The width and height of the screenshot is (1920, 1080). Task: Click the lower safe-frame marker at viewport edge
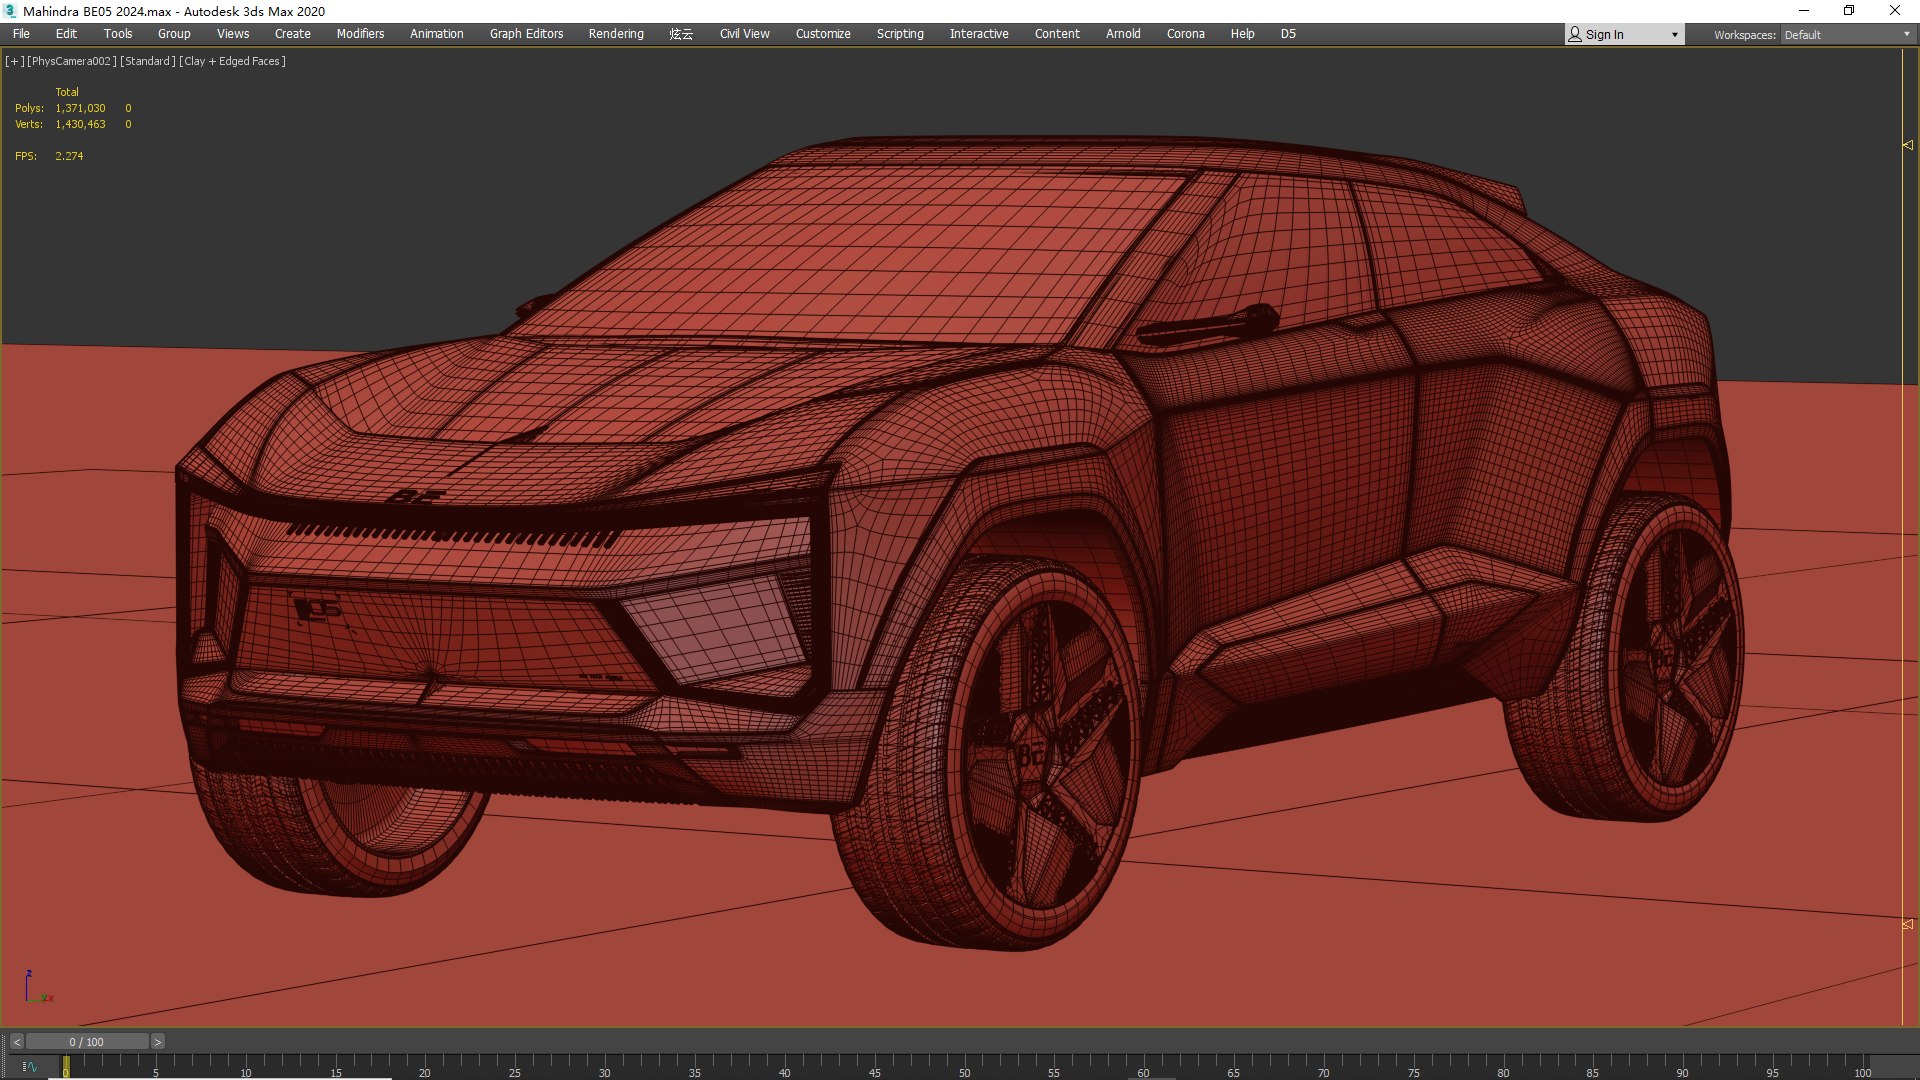[1907, 924]
